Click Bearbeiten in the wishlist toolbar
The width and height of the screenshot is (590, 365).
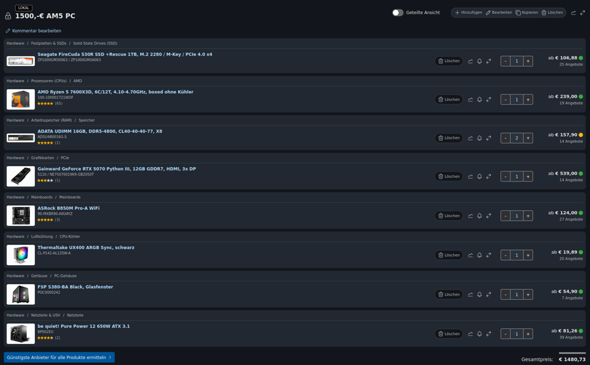coord(499,13)
